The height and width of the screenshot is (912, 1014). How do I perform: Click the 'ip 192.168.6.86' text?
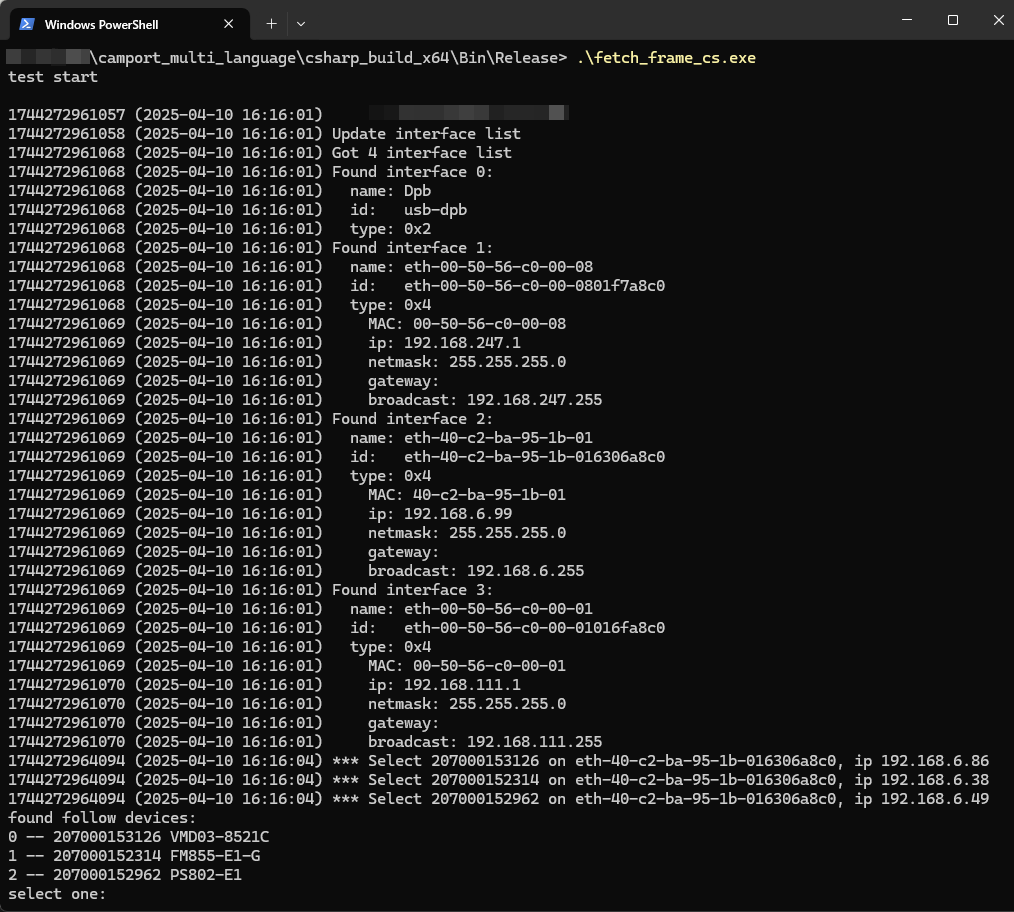click(922, 761)
